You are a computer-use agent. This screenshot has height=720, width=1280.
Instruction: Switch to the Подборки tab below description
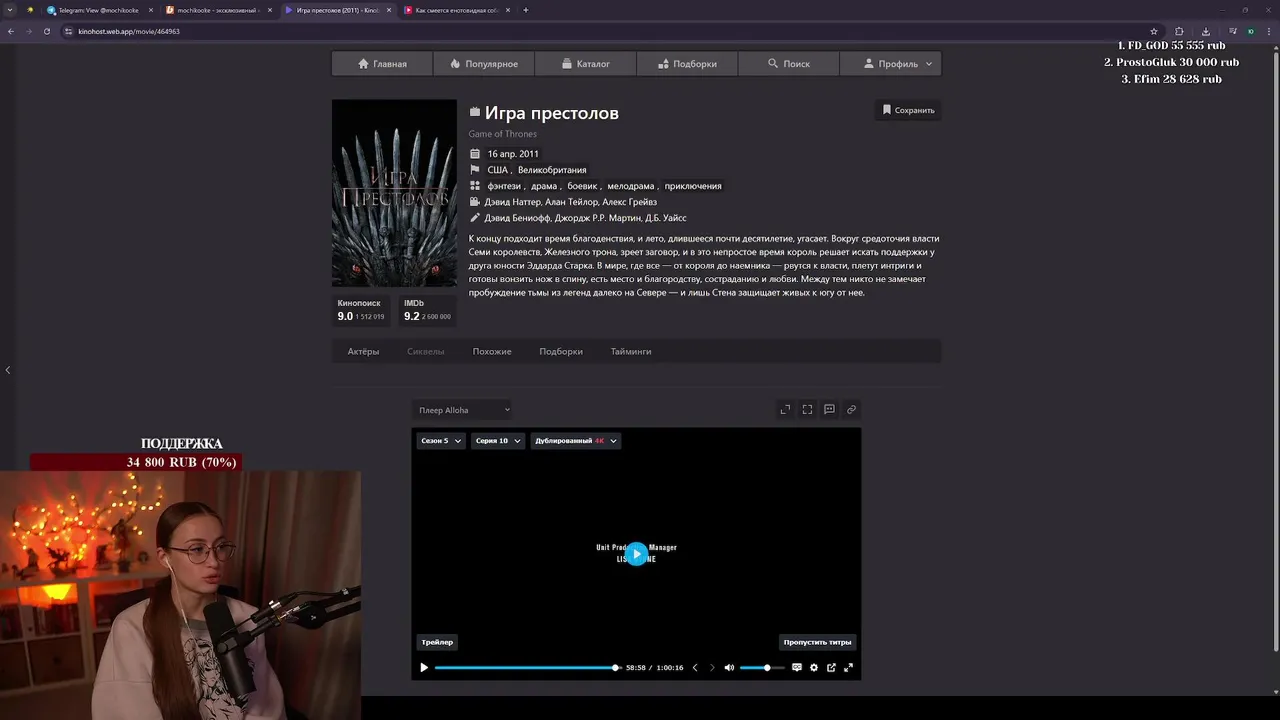tap(561, 351)
